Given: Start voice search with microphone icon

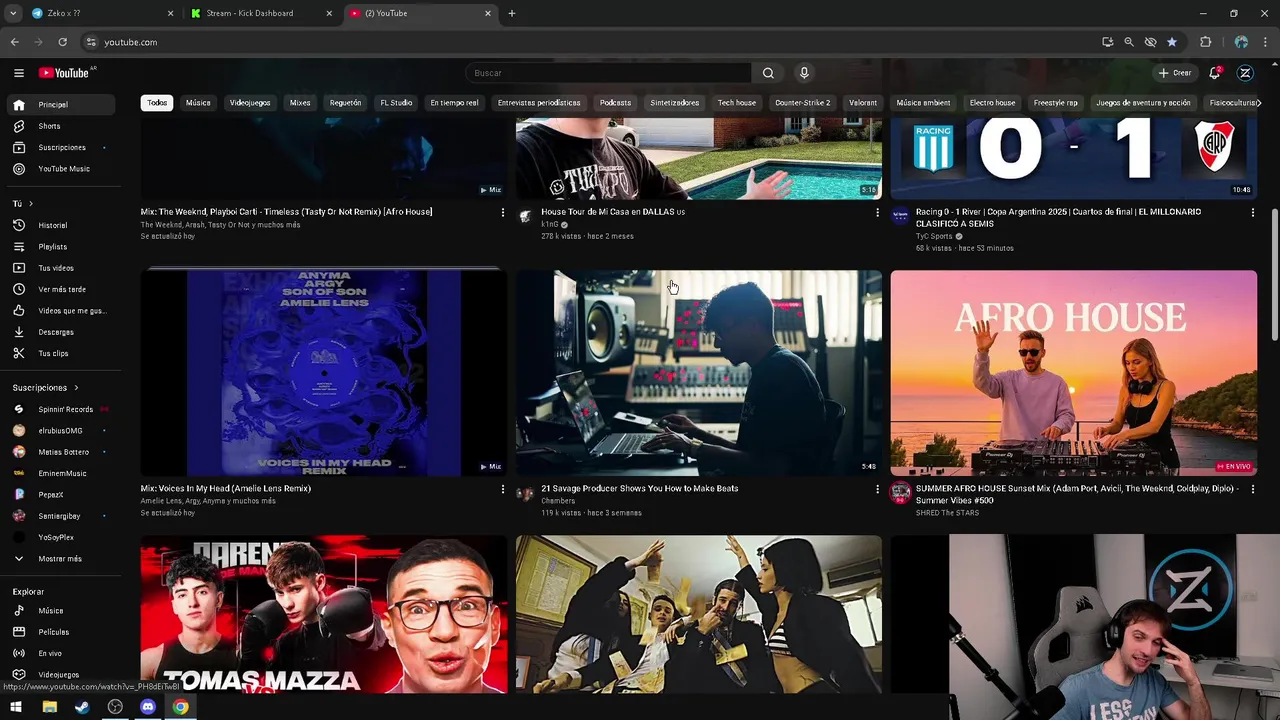Looking at the screenshot, I should click(804, 73).
